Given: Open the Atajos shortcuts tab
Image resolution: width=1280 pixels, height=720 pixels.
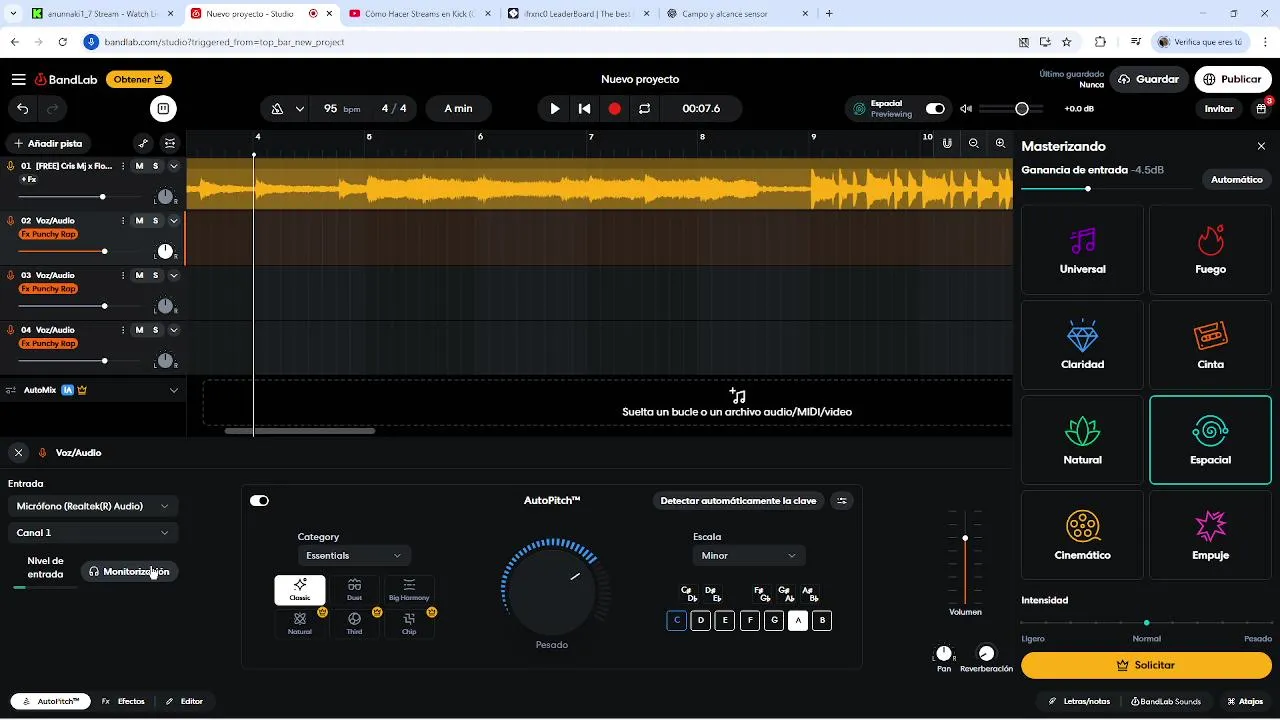Looking at the screenshot, I should (x=1245, y=702).
